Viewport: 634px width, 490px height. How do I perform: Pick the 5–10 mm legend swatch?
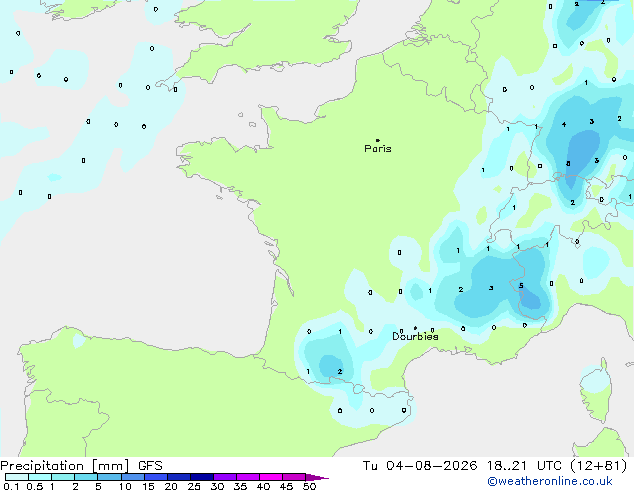[x=109, y=477]
